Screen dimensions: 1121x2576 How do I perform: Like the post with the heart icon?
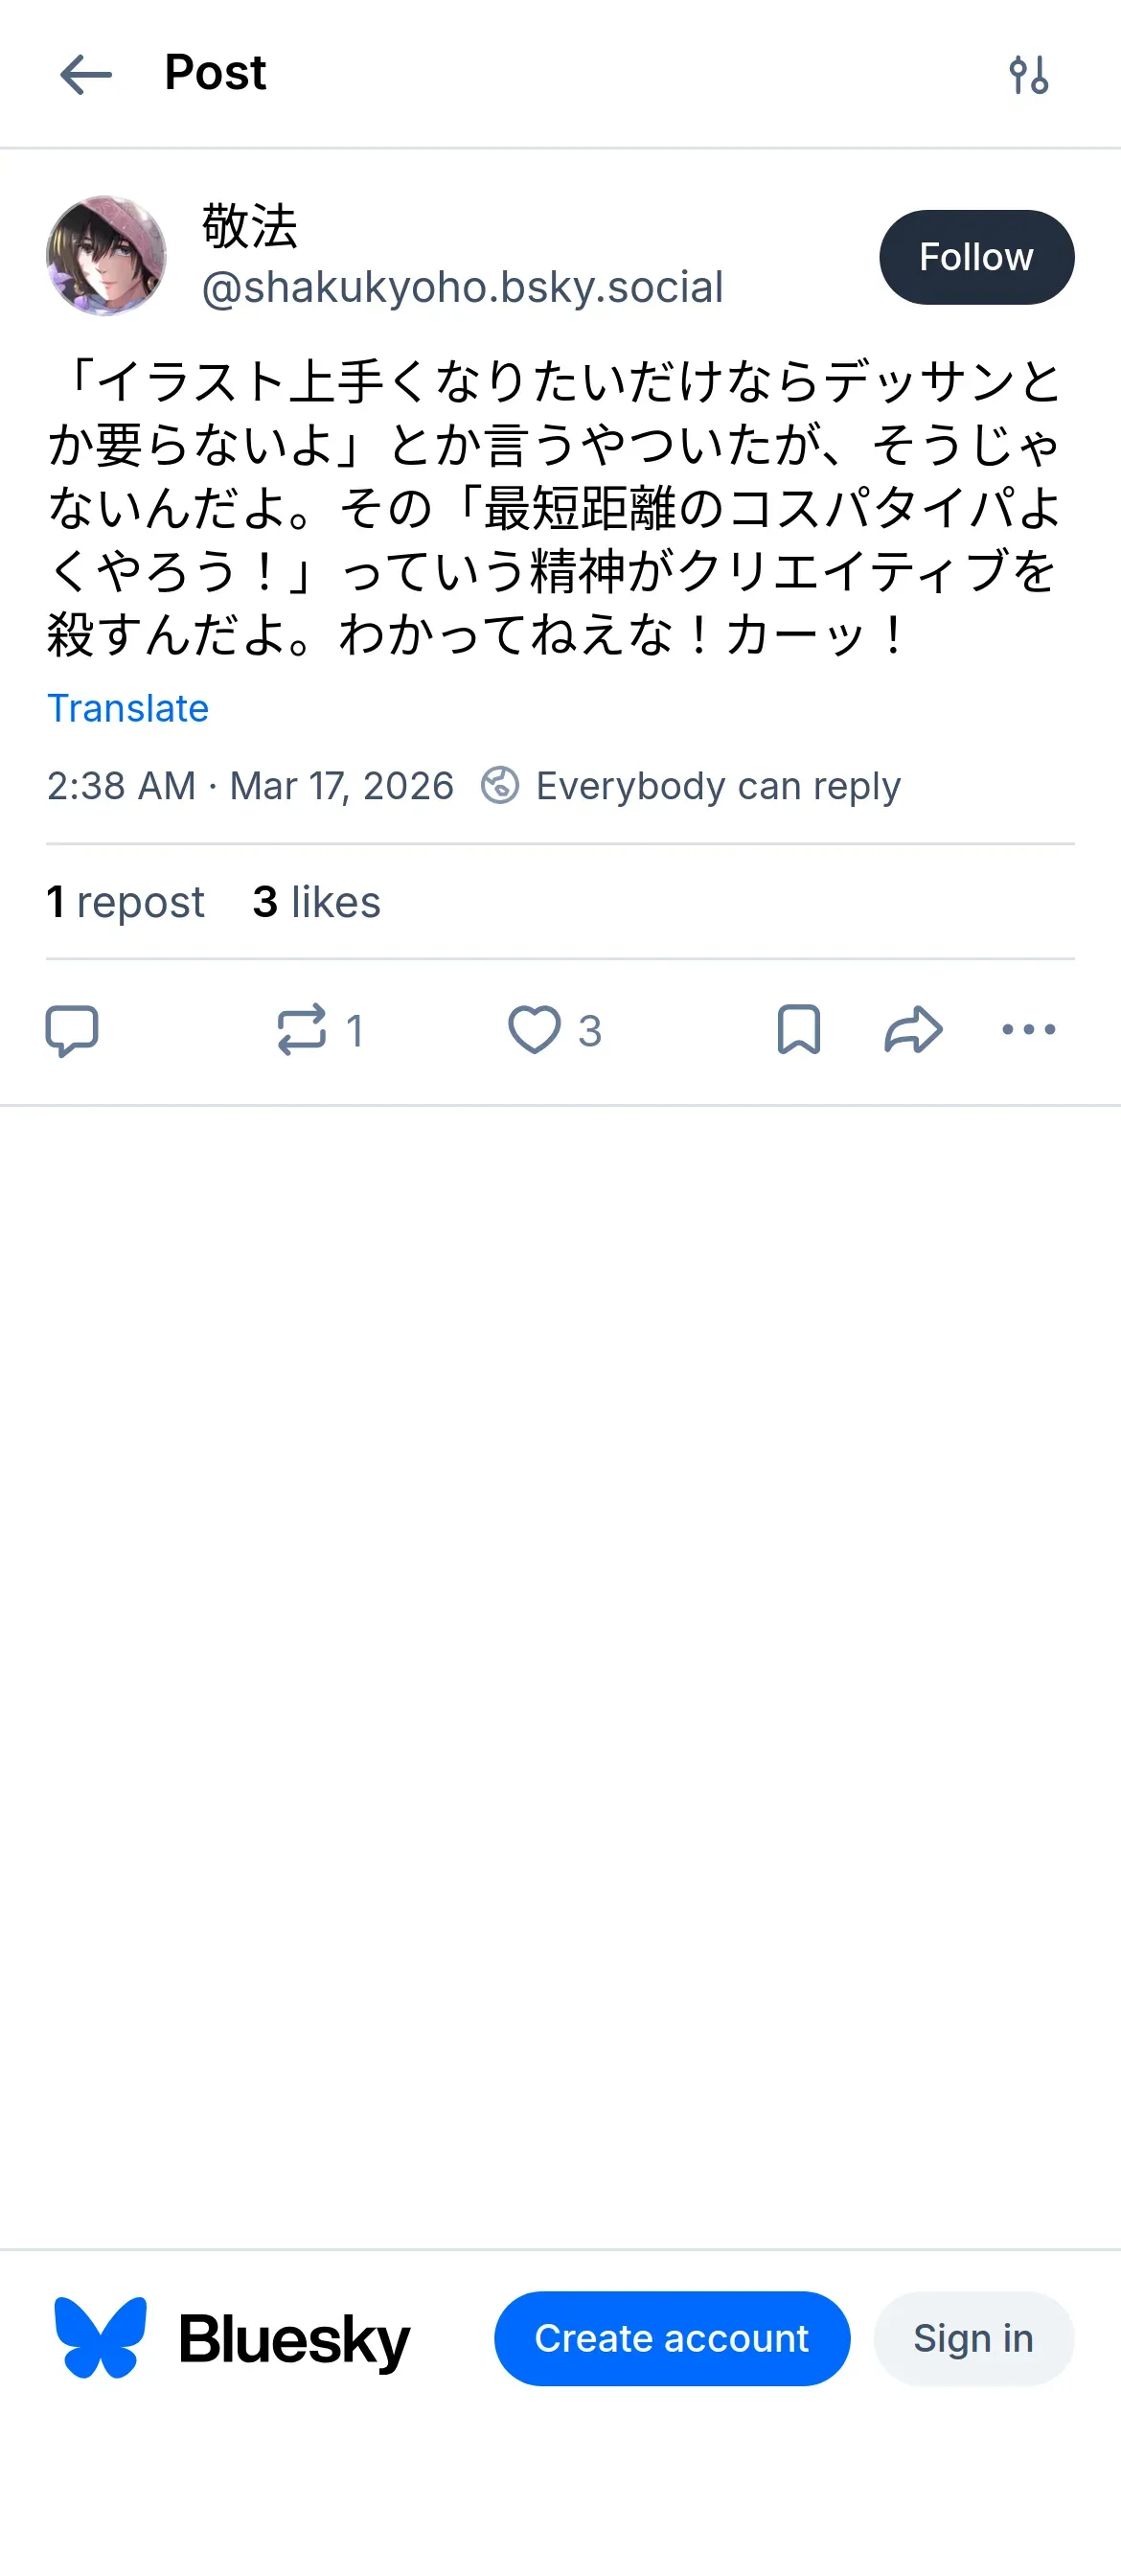535,1030
